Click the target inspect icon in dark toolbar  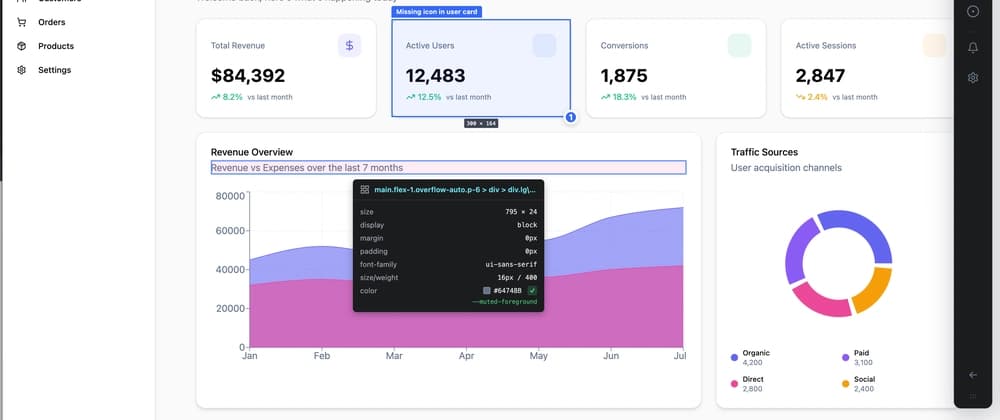click(973, 11)
